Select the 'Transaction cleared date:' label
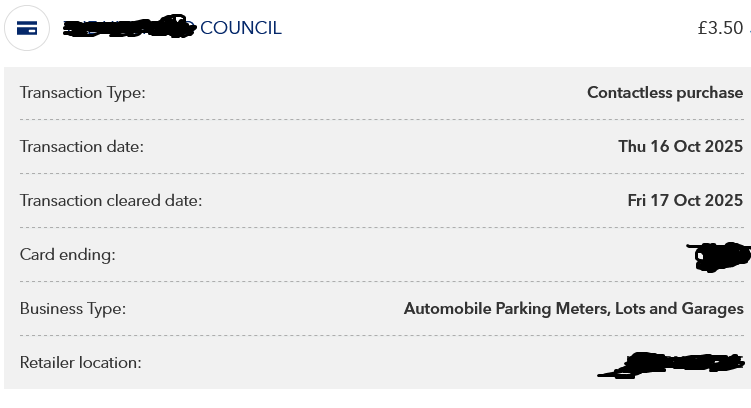The width and height of the screenshot is (751, 408). click(111, 201)
